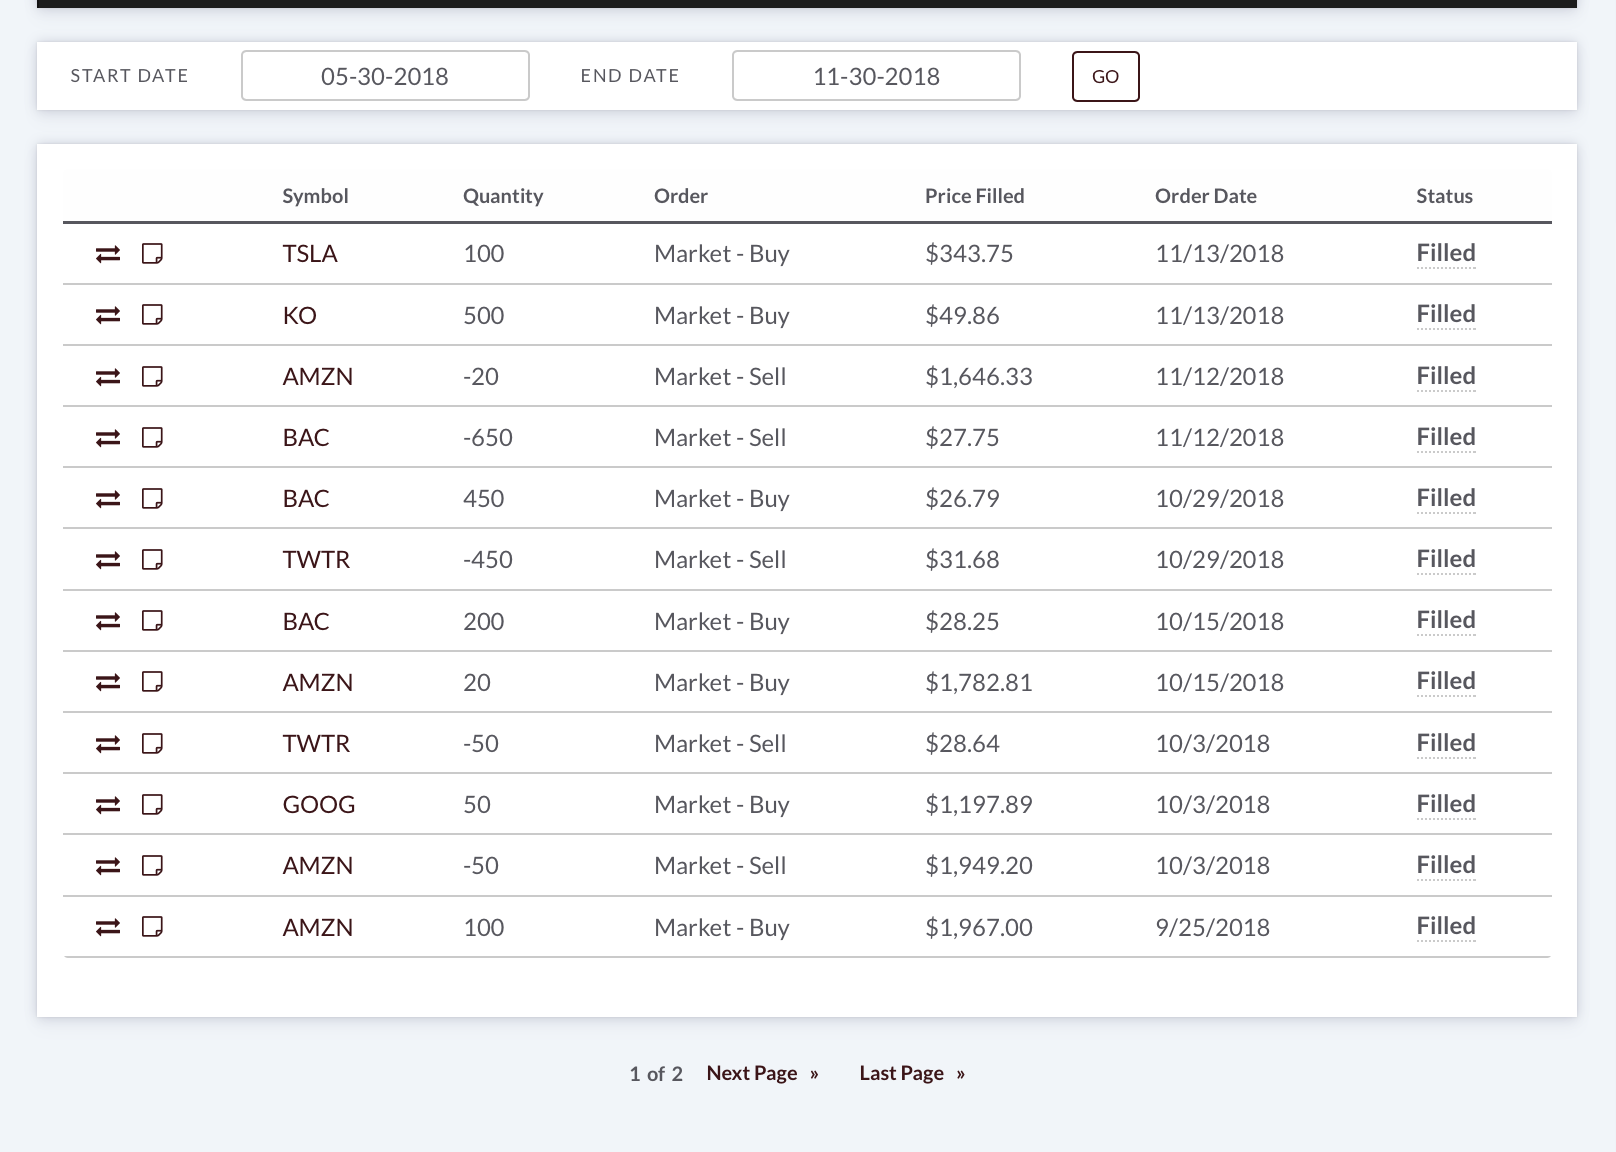1616x1152 pixels.
Task: Jump to the Last Page link
Action: click(x=912, y=1073)
